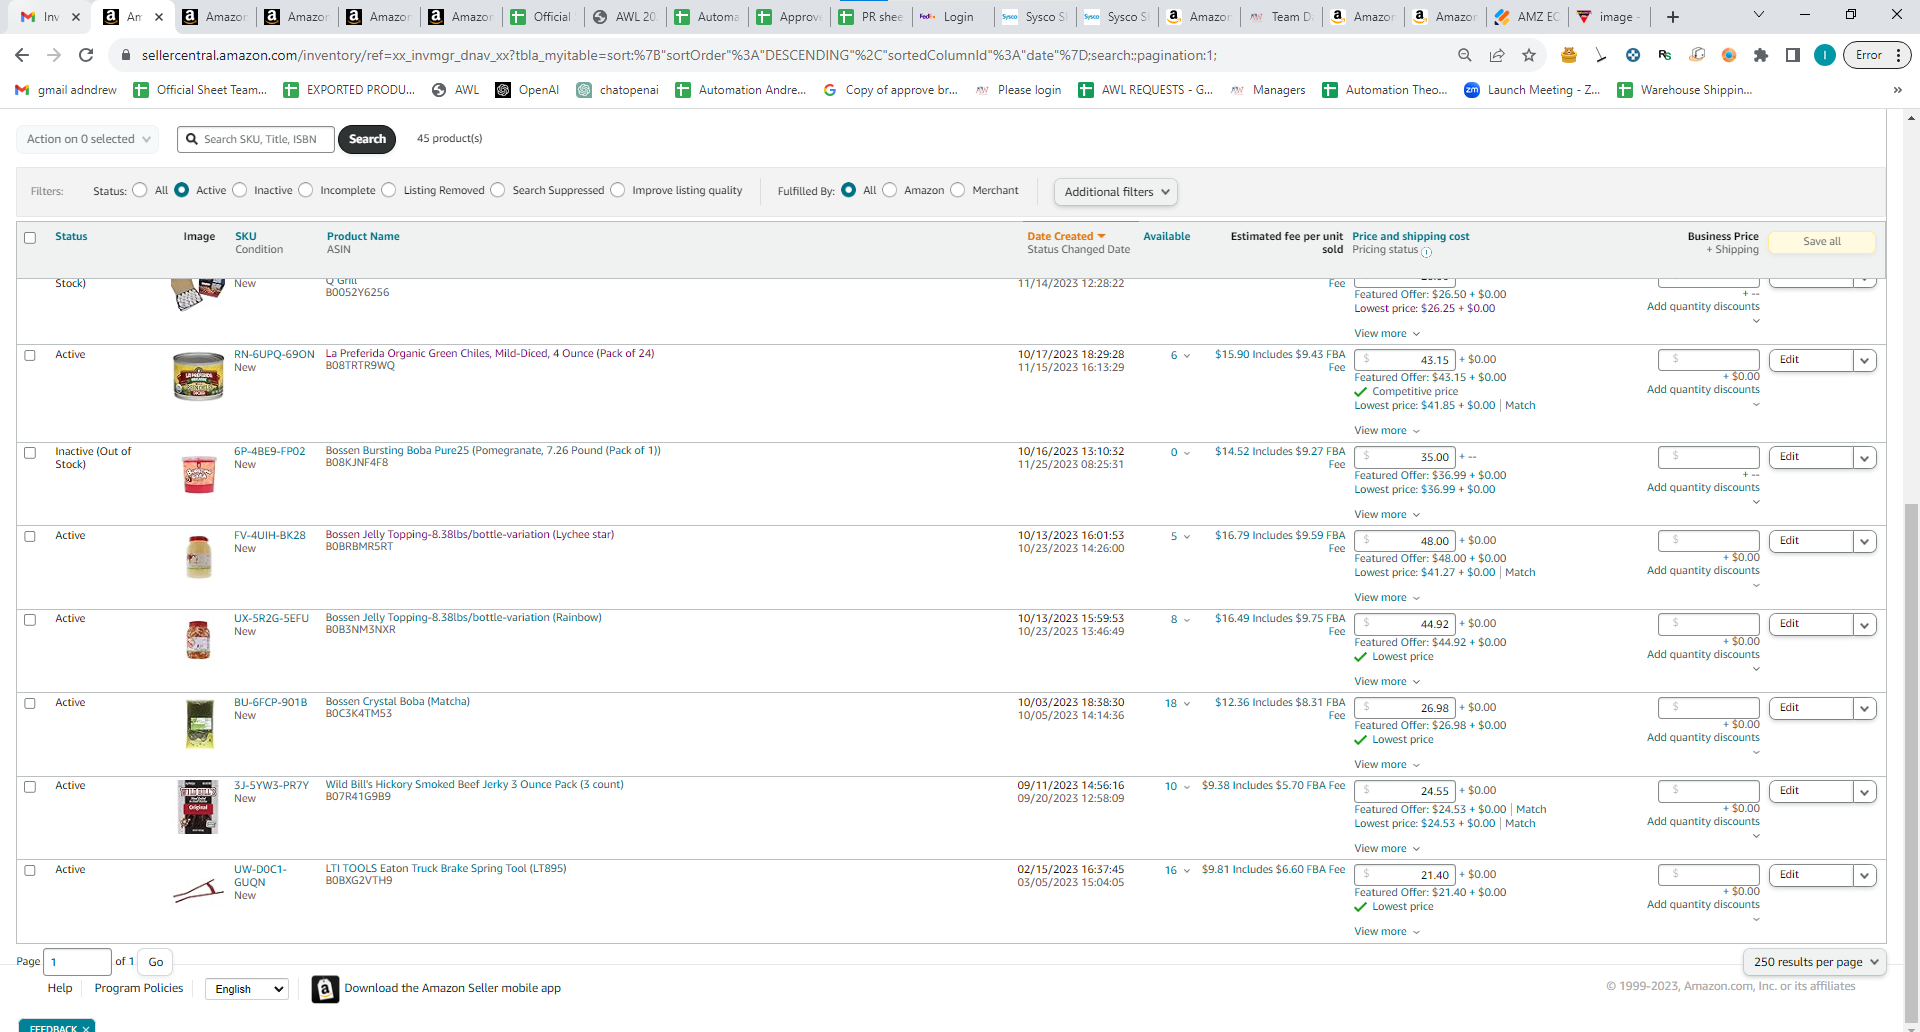Click the magnifier icon in SKU search box
Image resolution: width=1920 pixels, height=1032 pixels.
pos(192,139)
